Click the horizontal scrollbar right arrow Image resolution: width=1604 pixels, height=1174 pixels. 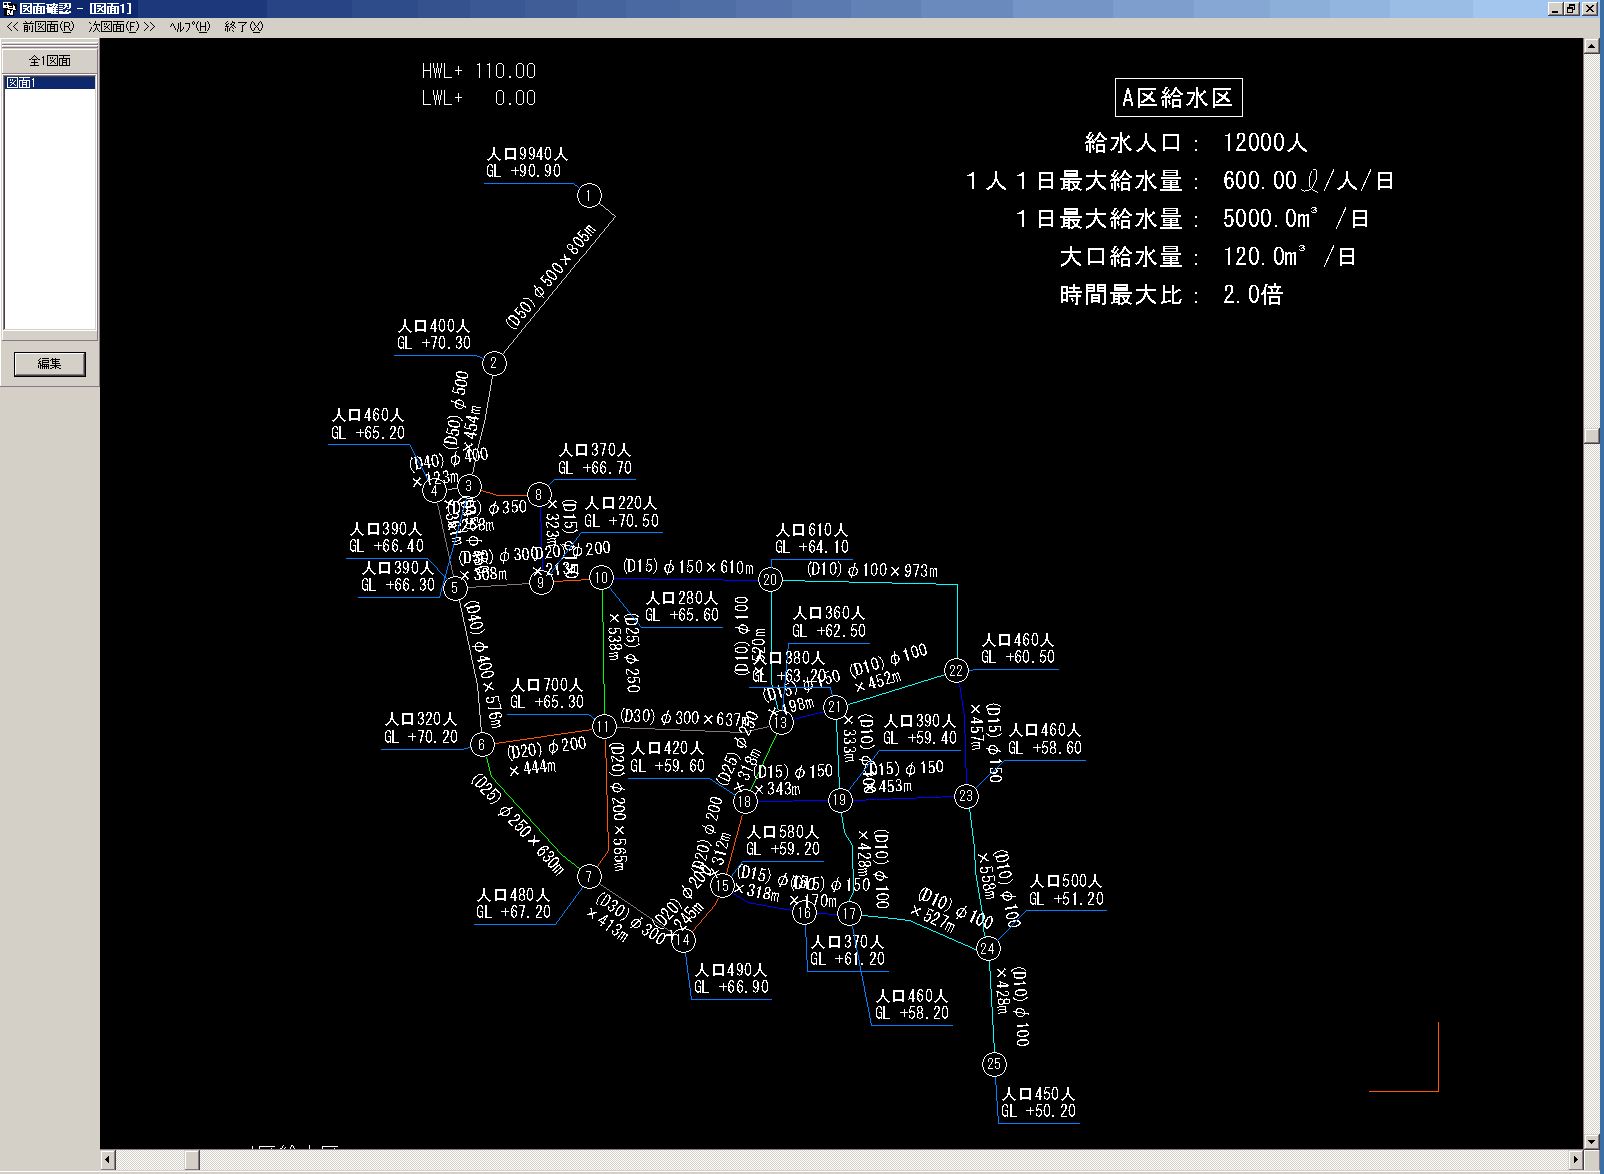[1576, 1160]
